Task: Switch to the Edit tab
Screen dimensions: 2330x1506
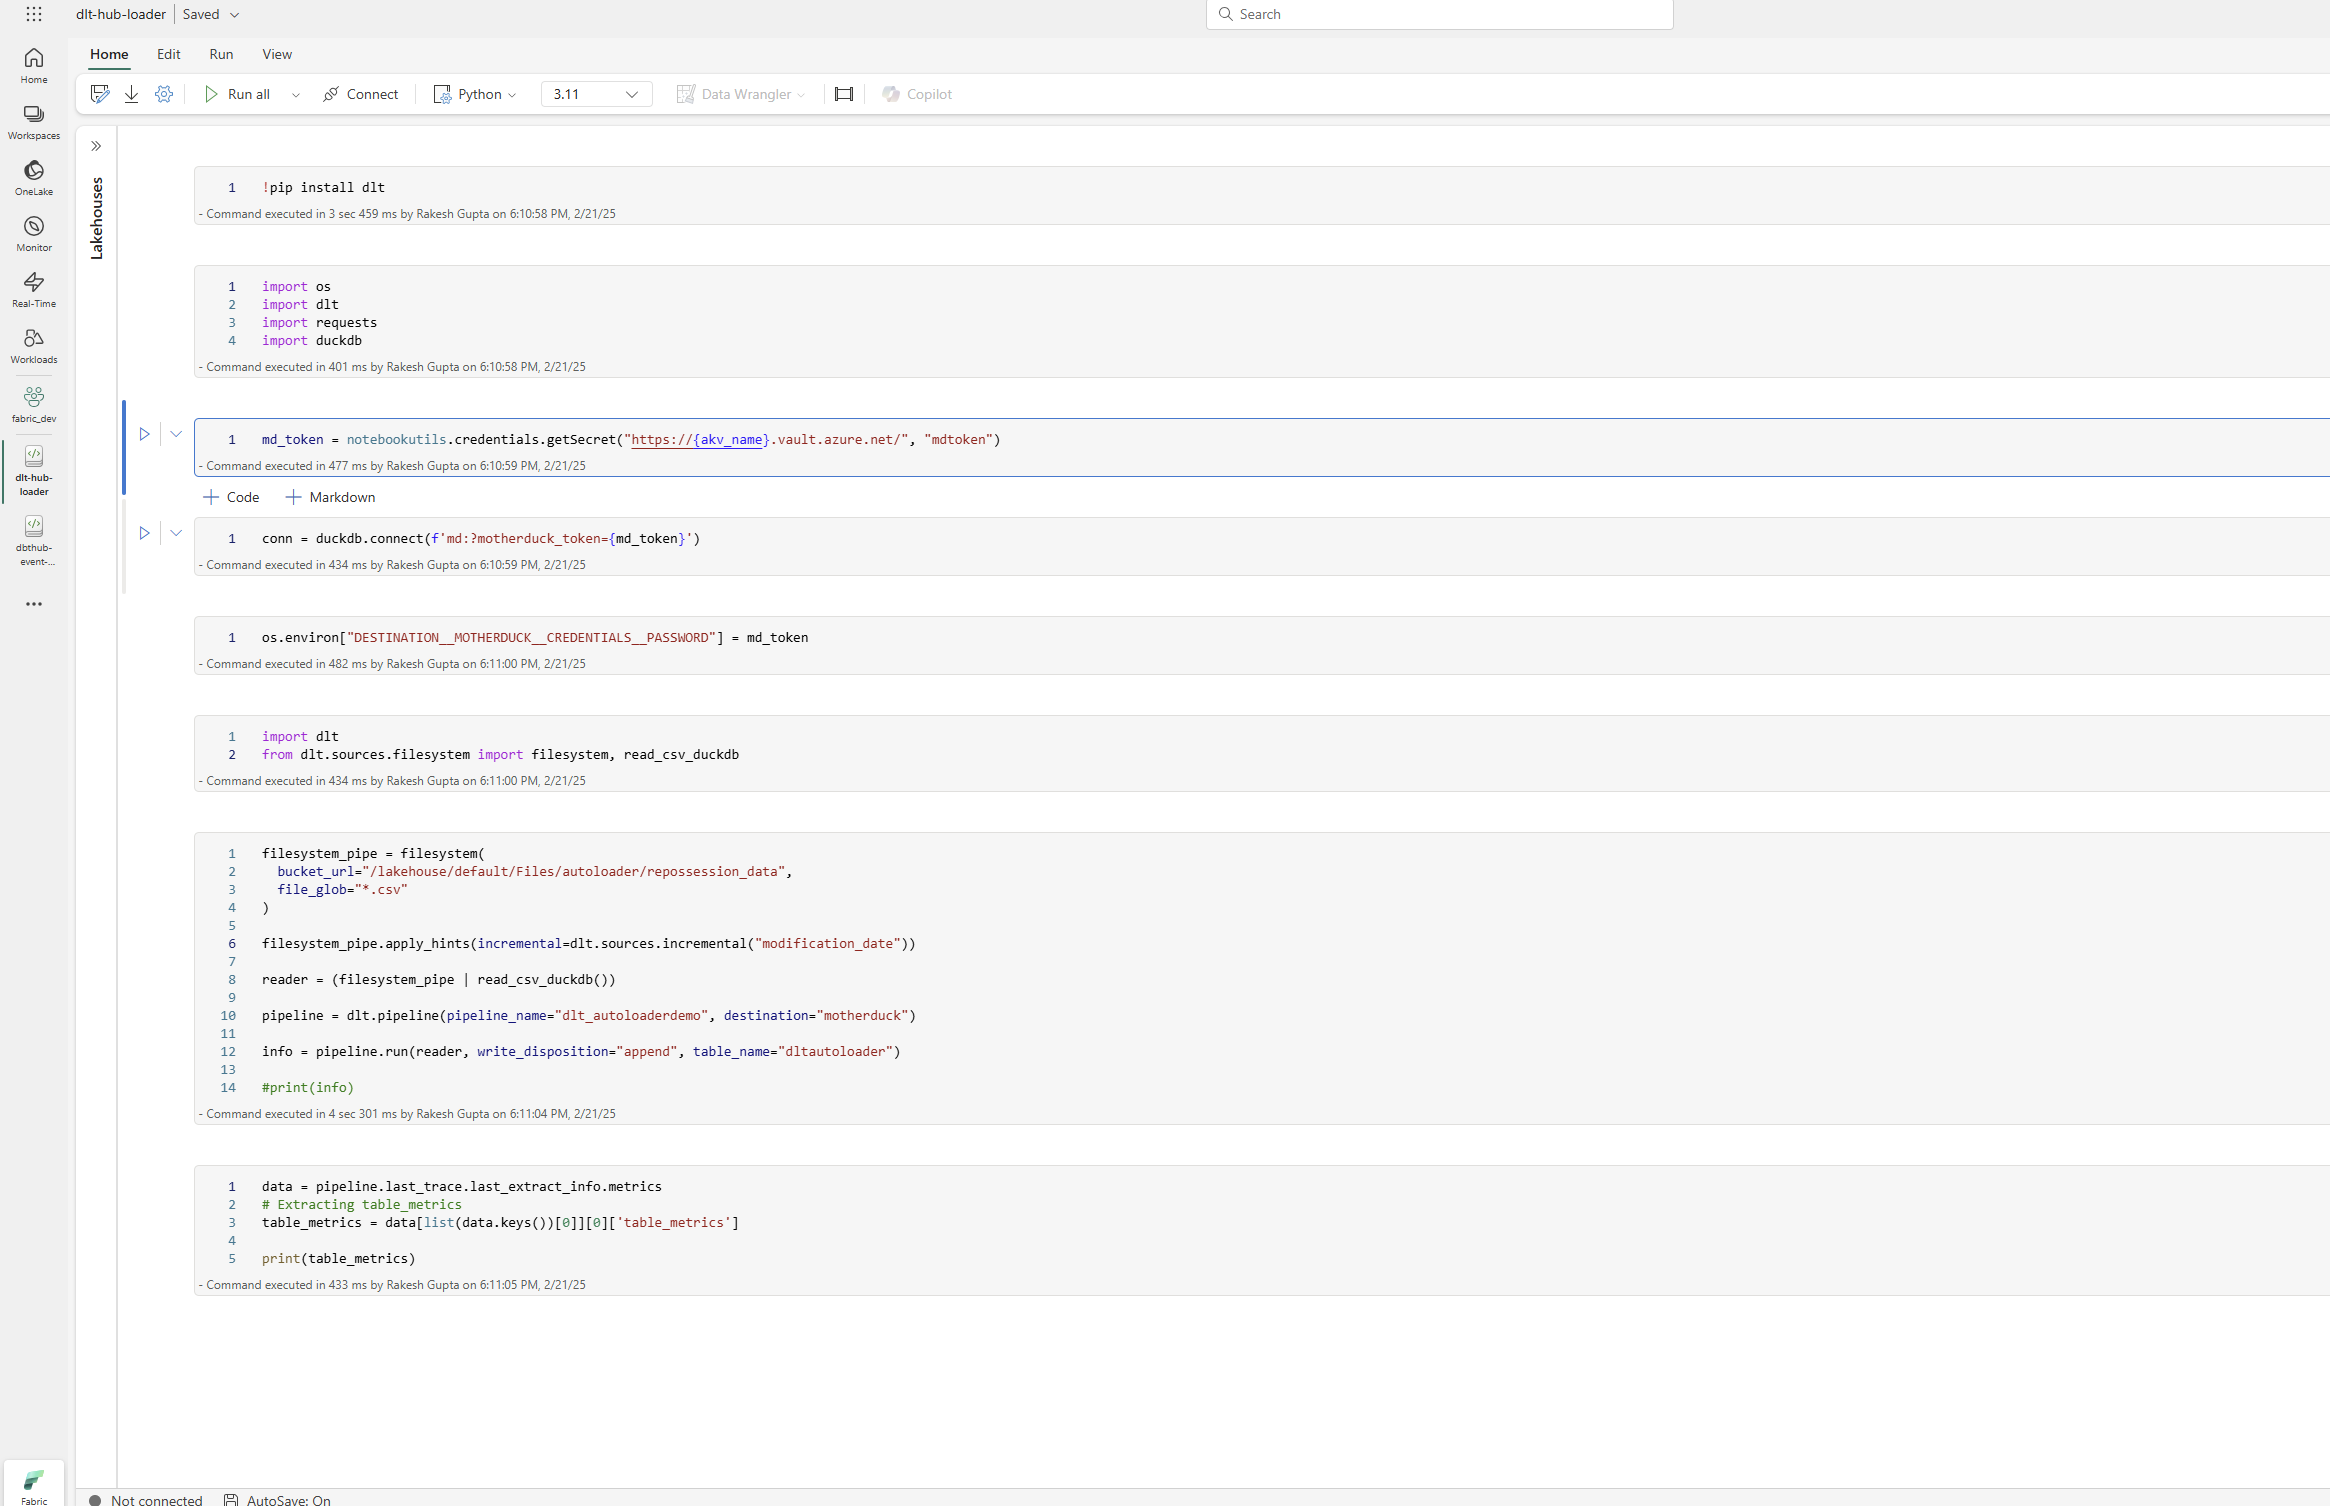Action: [x=168, y=54]
